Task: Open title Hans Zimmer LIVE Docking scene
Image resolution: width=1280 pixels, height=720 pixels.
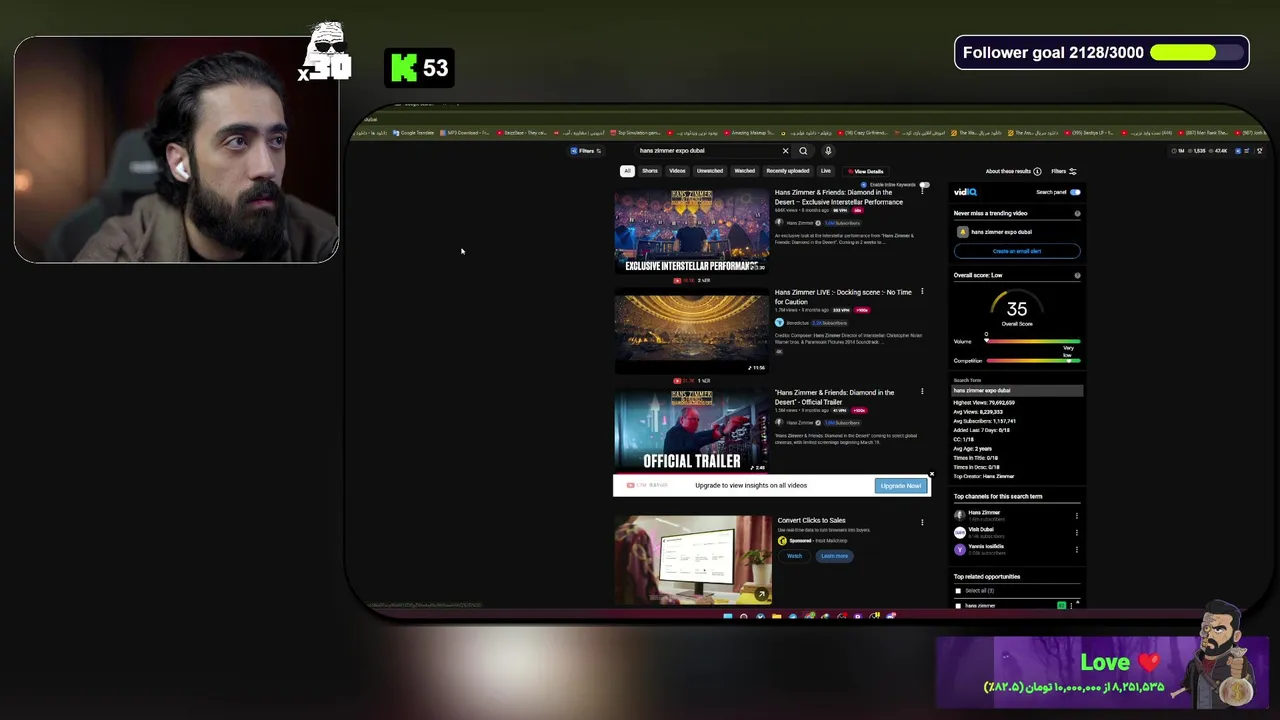Action: [x=843, y=297]
